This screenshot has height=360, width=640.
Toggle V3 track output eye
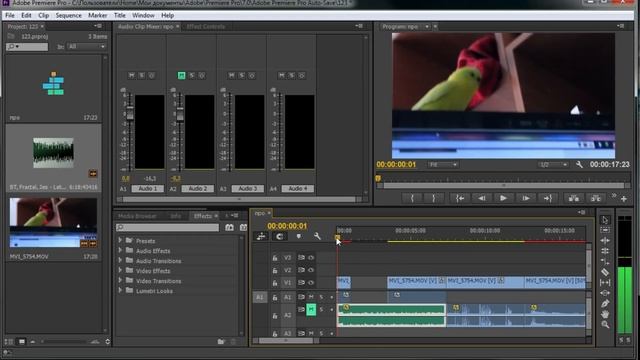311,258
